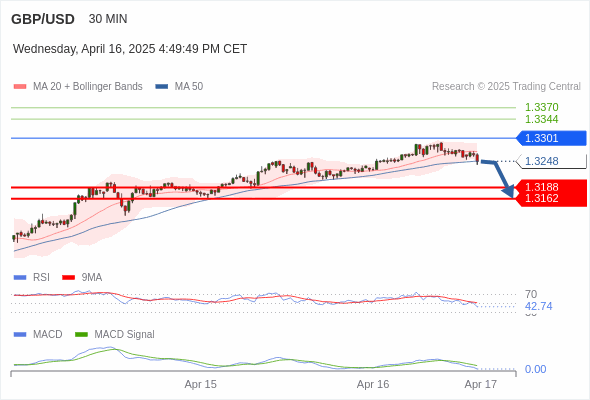Click the 1.3248 current price label
This screenshot has height=400, width=590.
tap(551, 161)
